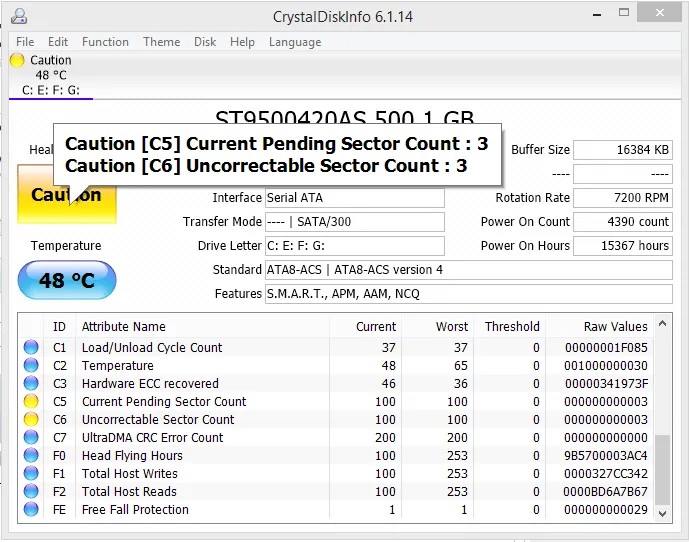Click the Standard field showing ATA8-ACS

[x=469, y=269]
